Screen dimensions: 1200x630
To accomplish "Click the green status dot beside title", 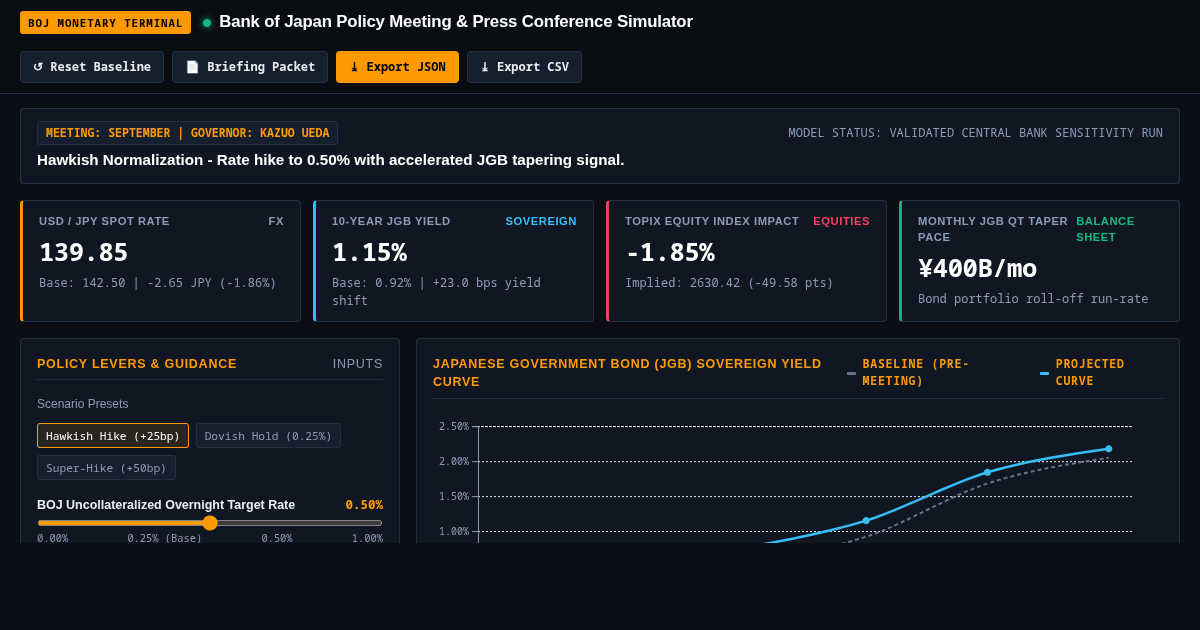I will pyautogui.click(x=207, y=23).
